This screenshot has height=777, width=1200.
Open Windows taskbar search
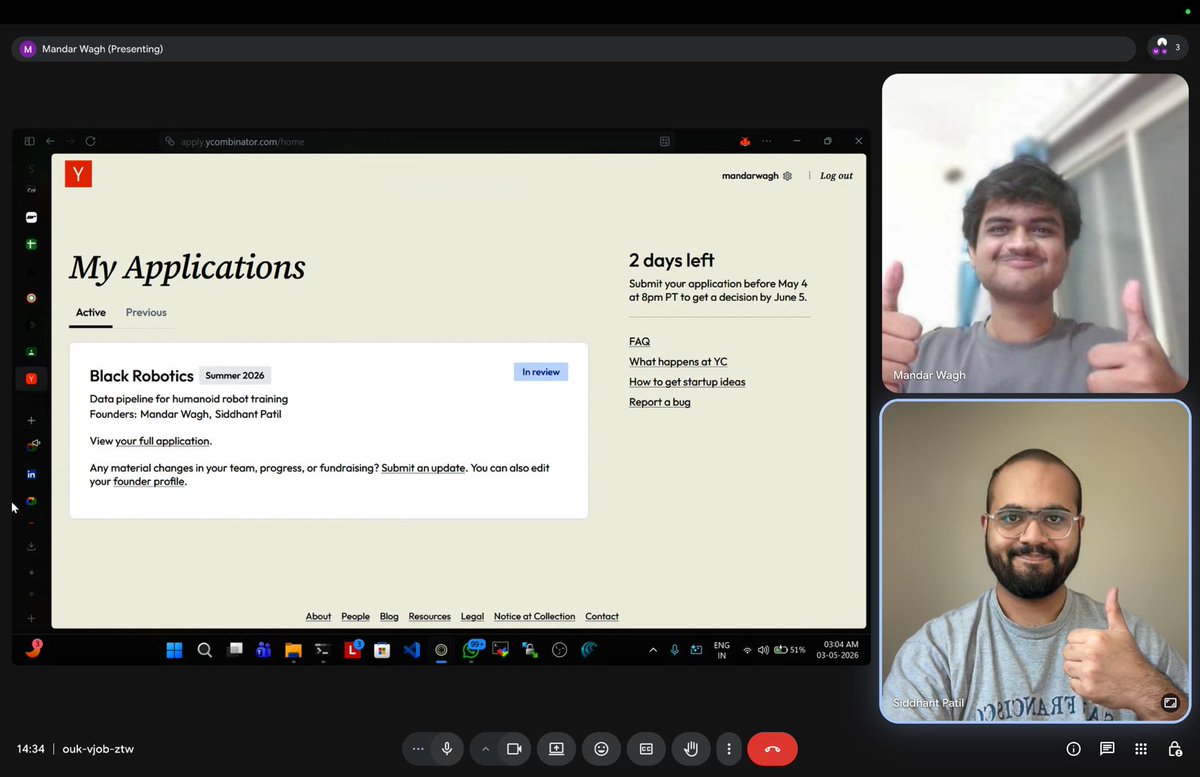coord(204,650)
